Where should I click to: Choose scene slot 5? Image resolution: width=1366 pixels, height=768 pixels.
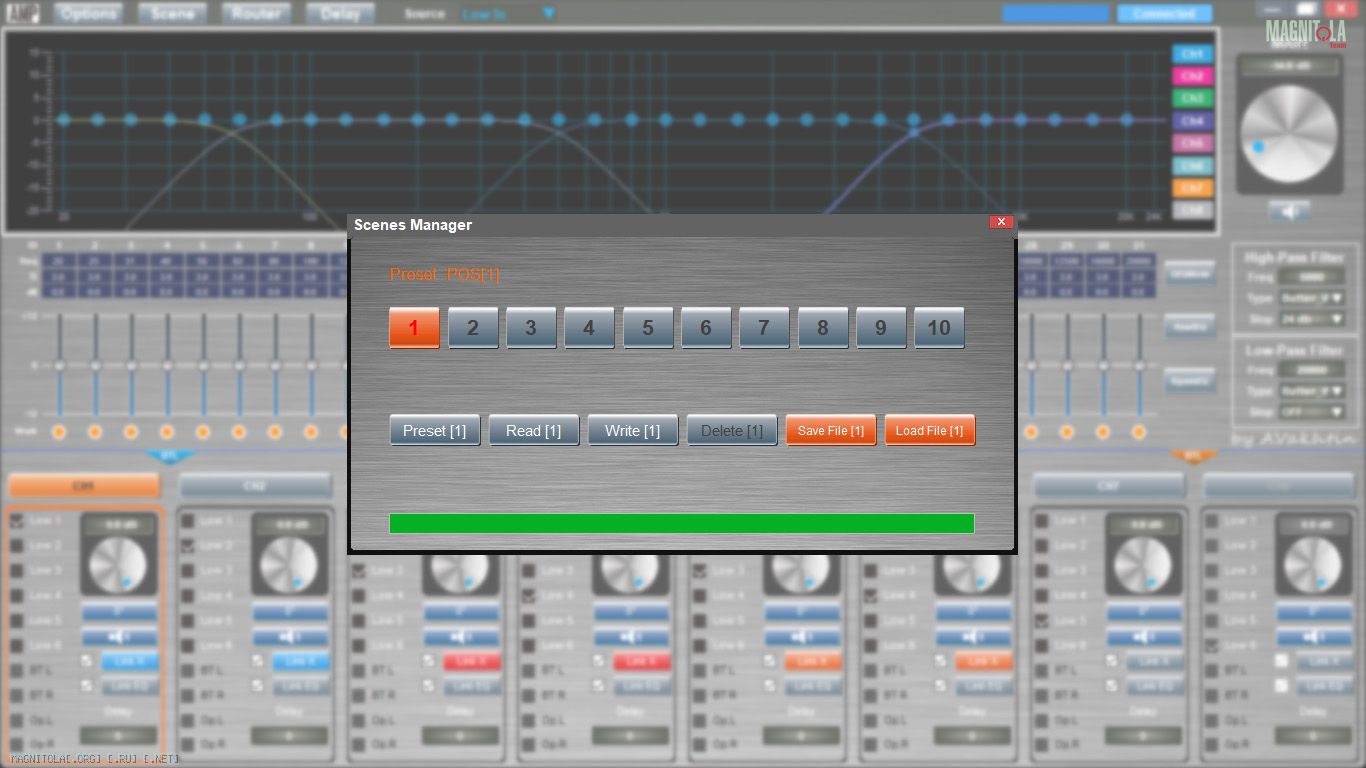648,328
